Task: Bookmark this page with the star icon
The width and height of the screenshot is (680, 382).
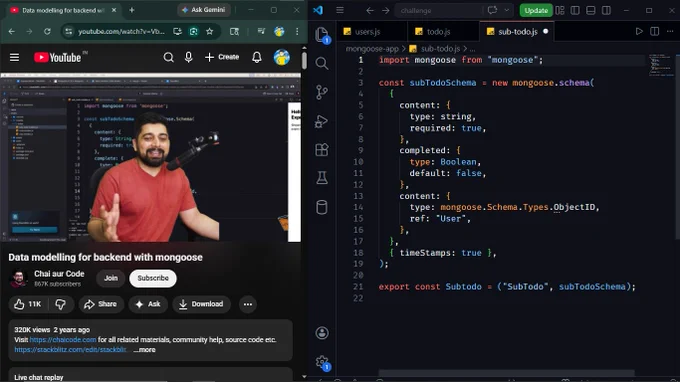Action: point(209,31)
